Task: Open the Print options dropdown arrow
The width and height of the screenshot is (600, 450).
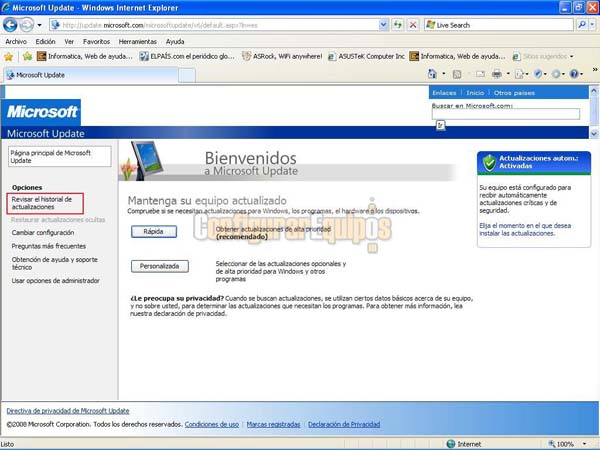Action: (508, 74)
